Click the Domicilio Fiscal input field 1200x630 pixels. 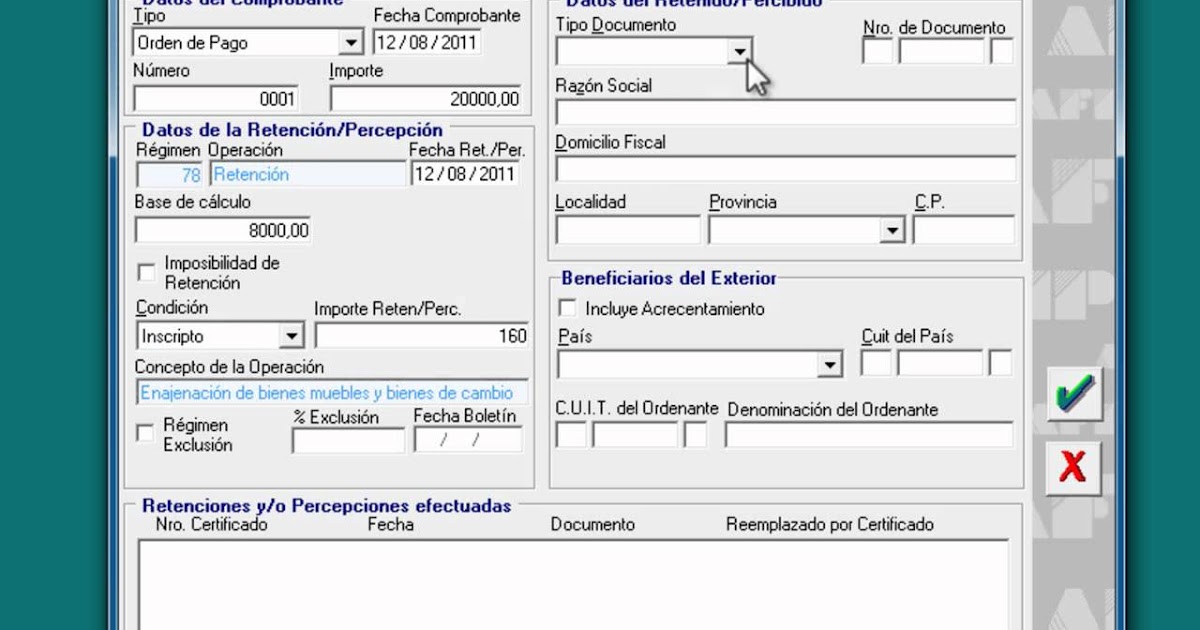pyautogui.click(x=786, y=169)
